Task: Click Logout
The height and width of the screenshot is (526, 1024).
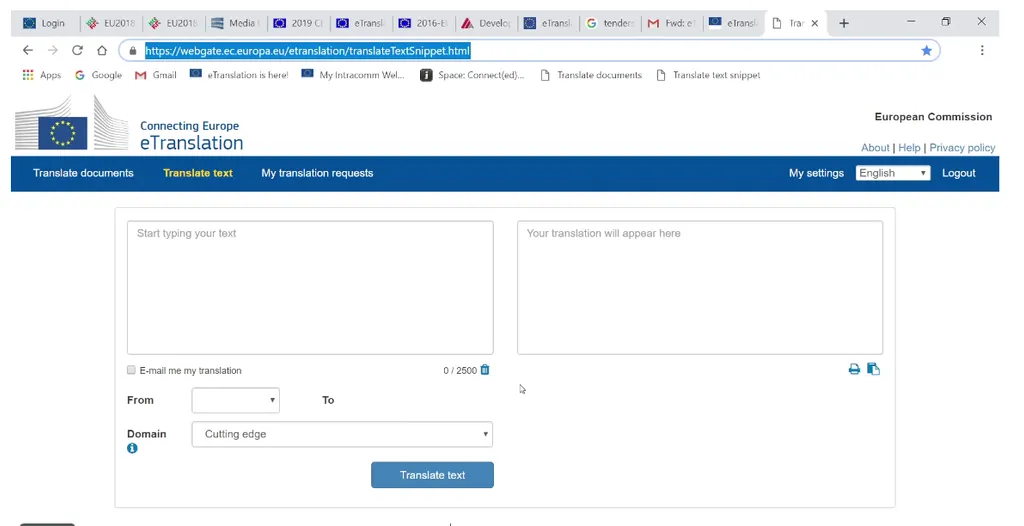Action: tap(959, 173)
